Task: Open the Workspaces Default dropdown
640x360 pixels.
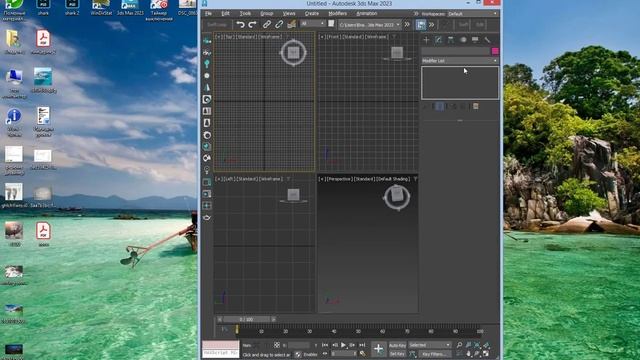Action: click(472, 13)
